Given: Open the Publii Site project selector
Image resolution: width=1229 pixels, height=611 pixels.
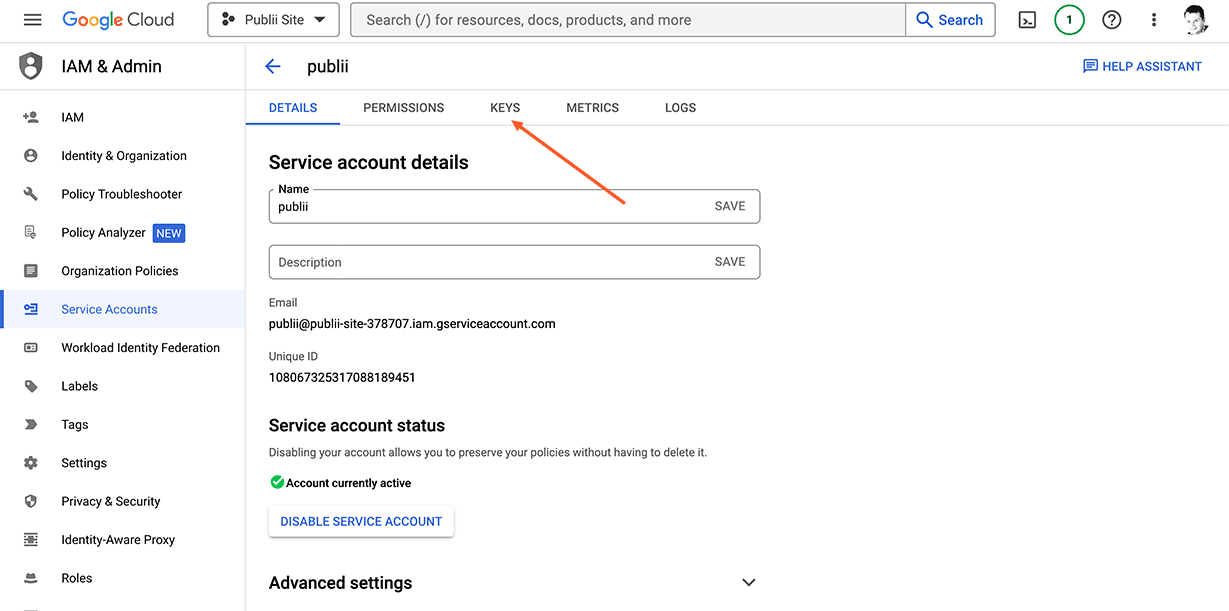Looking at the screenshot, I should click(273, 19).
